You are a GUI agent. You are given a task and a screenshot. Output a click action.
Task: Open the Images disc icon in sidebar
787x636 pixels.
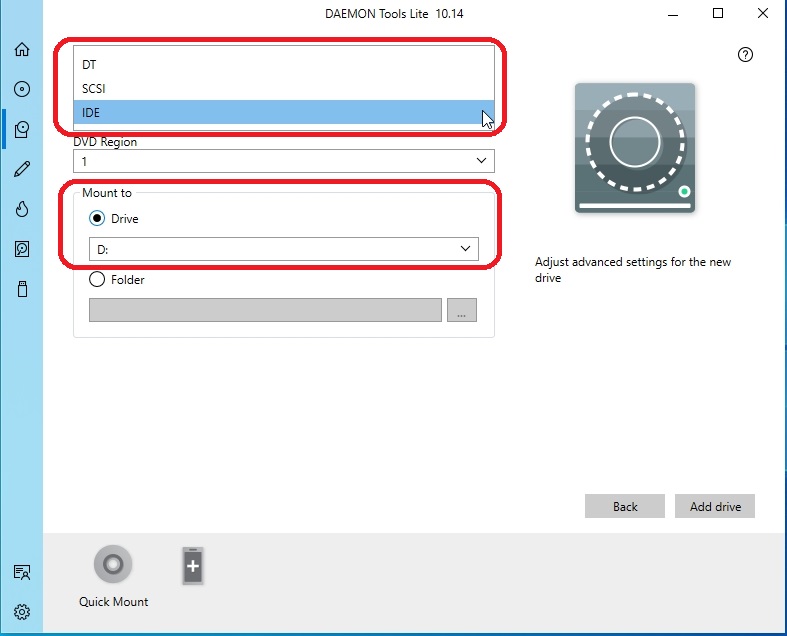[22, 89]
